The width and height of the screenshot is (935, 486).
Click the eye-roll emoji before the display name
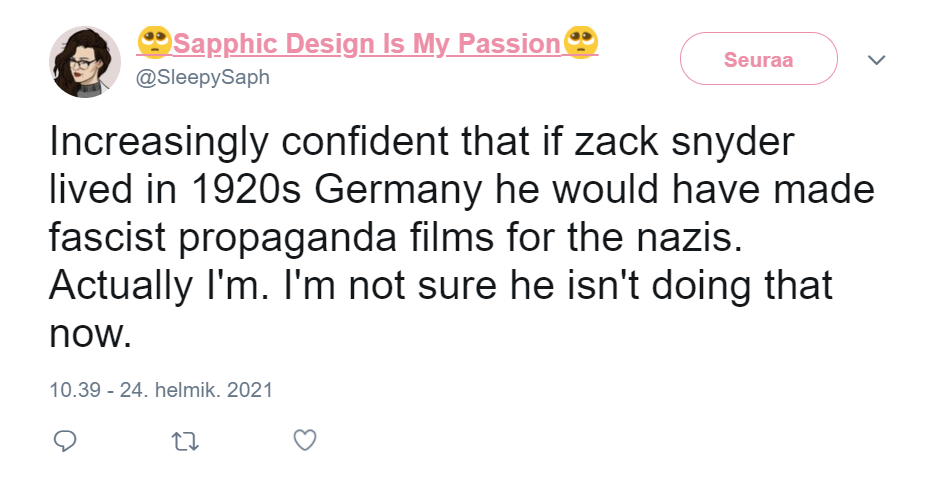(155, 43)
